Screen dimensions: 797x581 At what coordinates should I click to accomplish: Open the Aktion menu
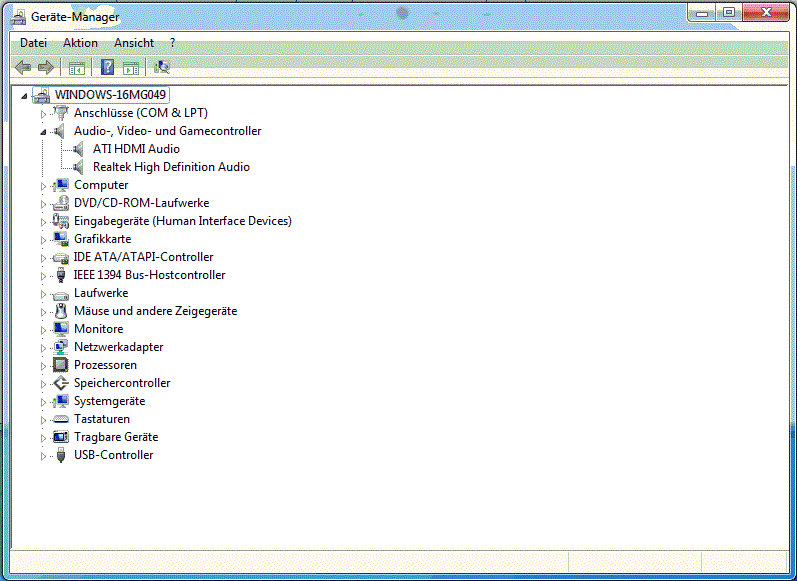click(80, 43)
